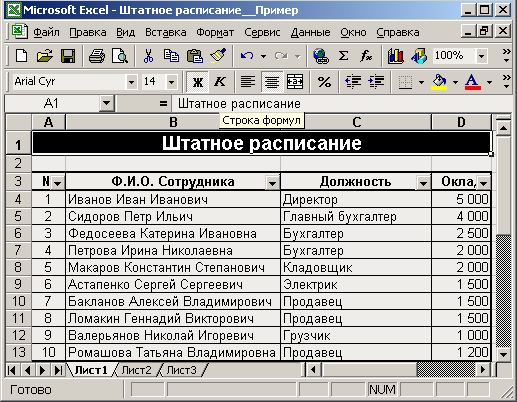Toggle center alignment button
Viewport: 517px width, 402px height.
pyautogui.click(x=272, y=81)
